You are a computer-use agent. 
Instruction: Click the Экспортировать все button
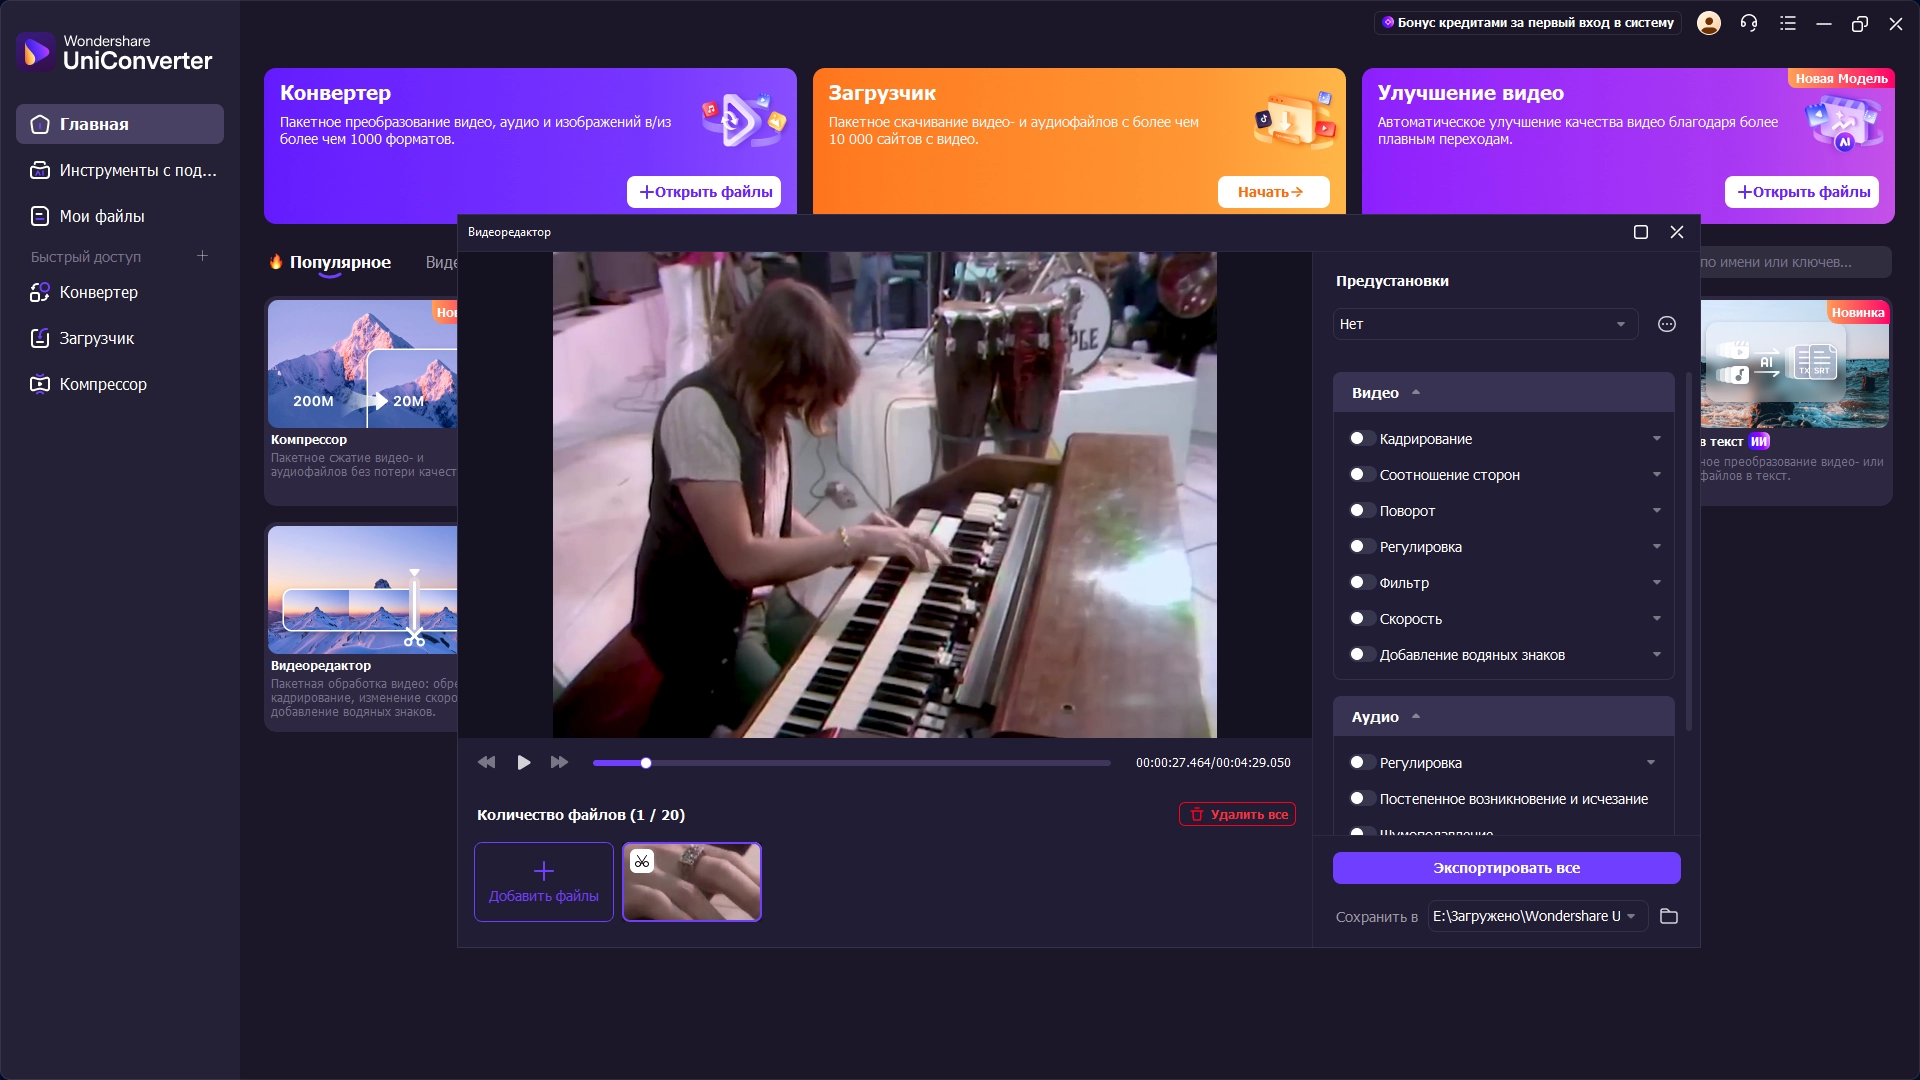(x=1505, y=868)
